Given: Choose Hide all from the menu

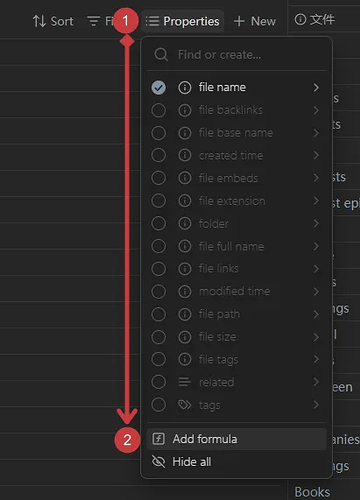Looking at the screenshot, I should [236, 462].
